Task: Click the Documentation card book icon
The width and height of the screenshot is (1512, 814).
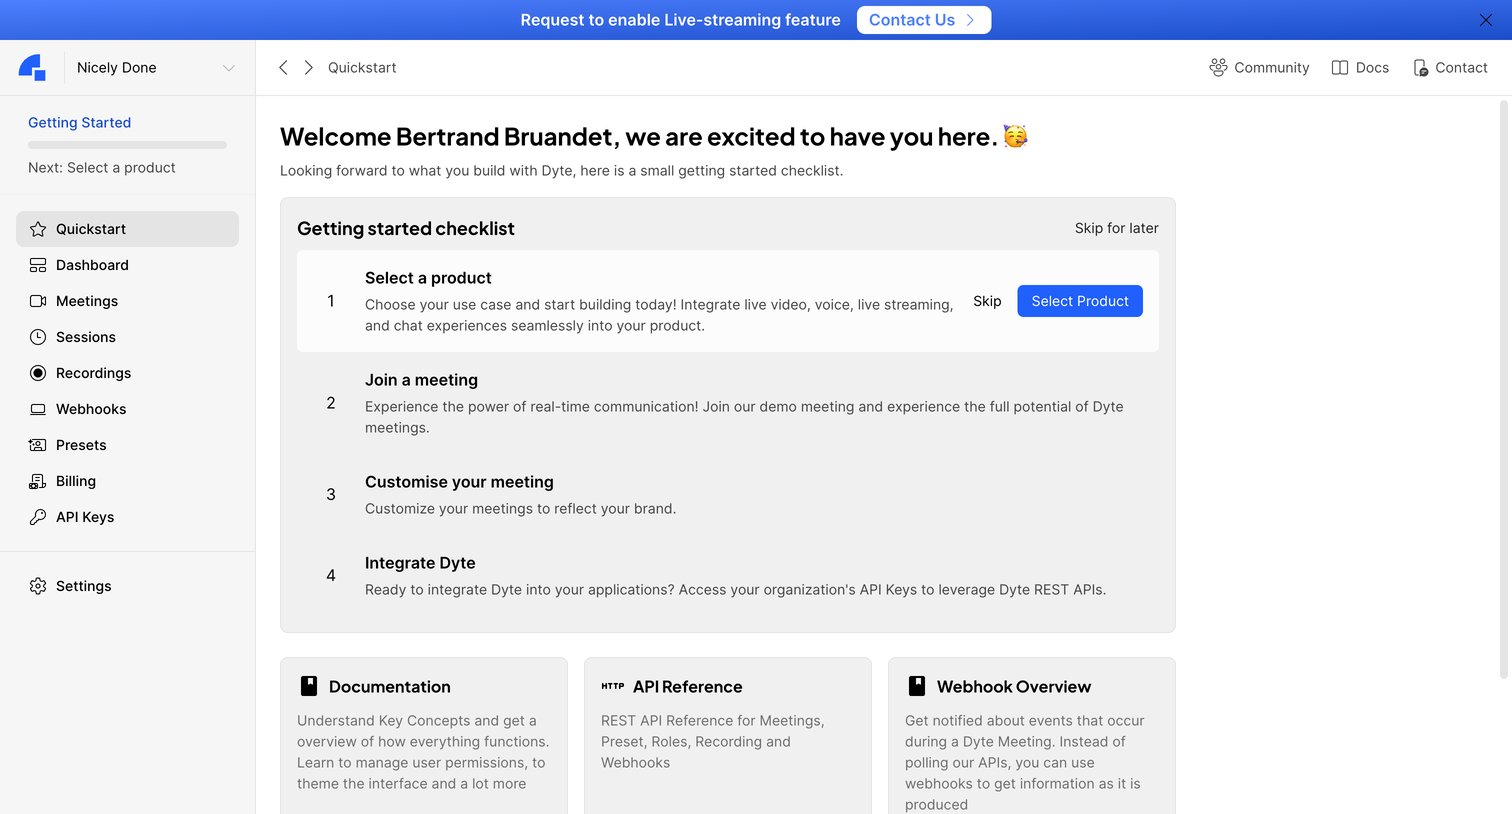Action: [x=309, y=686]
